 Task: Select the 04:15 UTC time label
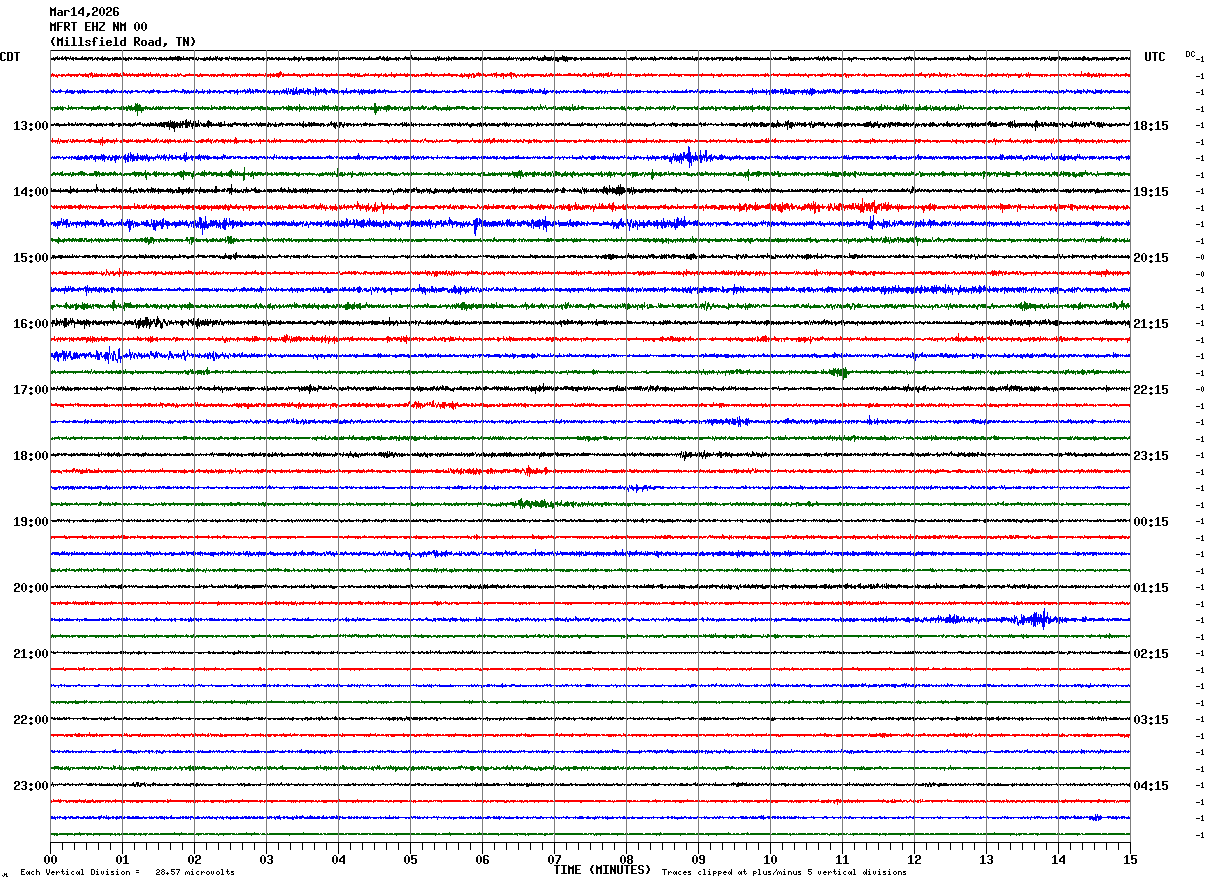pyautogui.click(x=1151, y=786)
